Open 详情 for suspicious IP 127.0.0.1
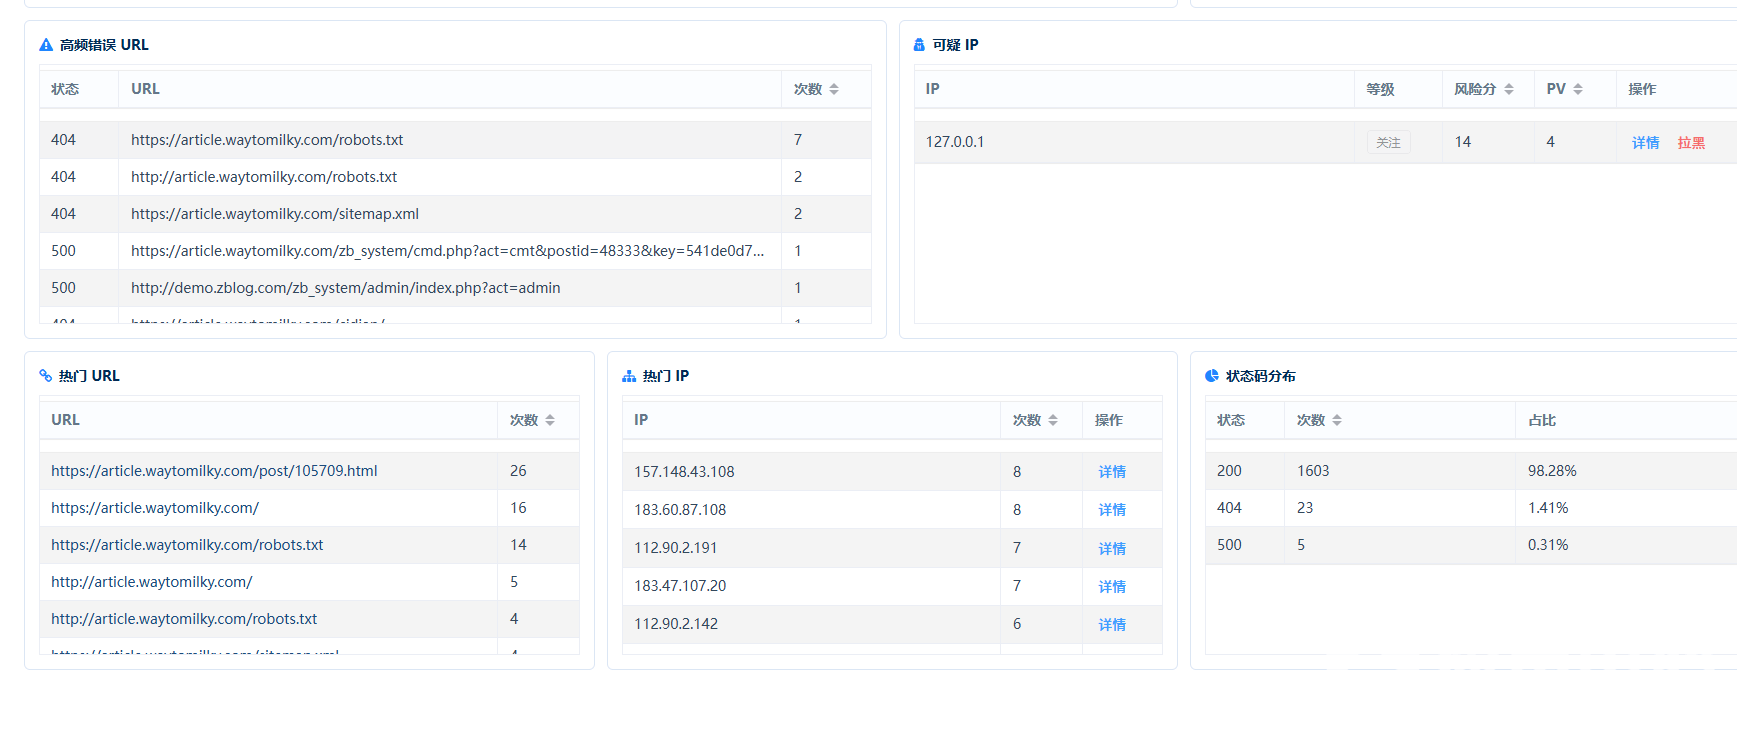Image resolution: width=1737 pixels, height=735 pixels. [1645, 142]
